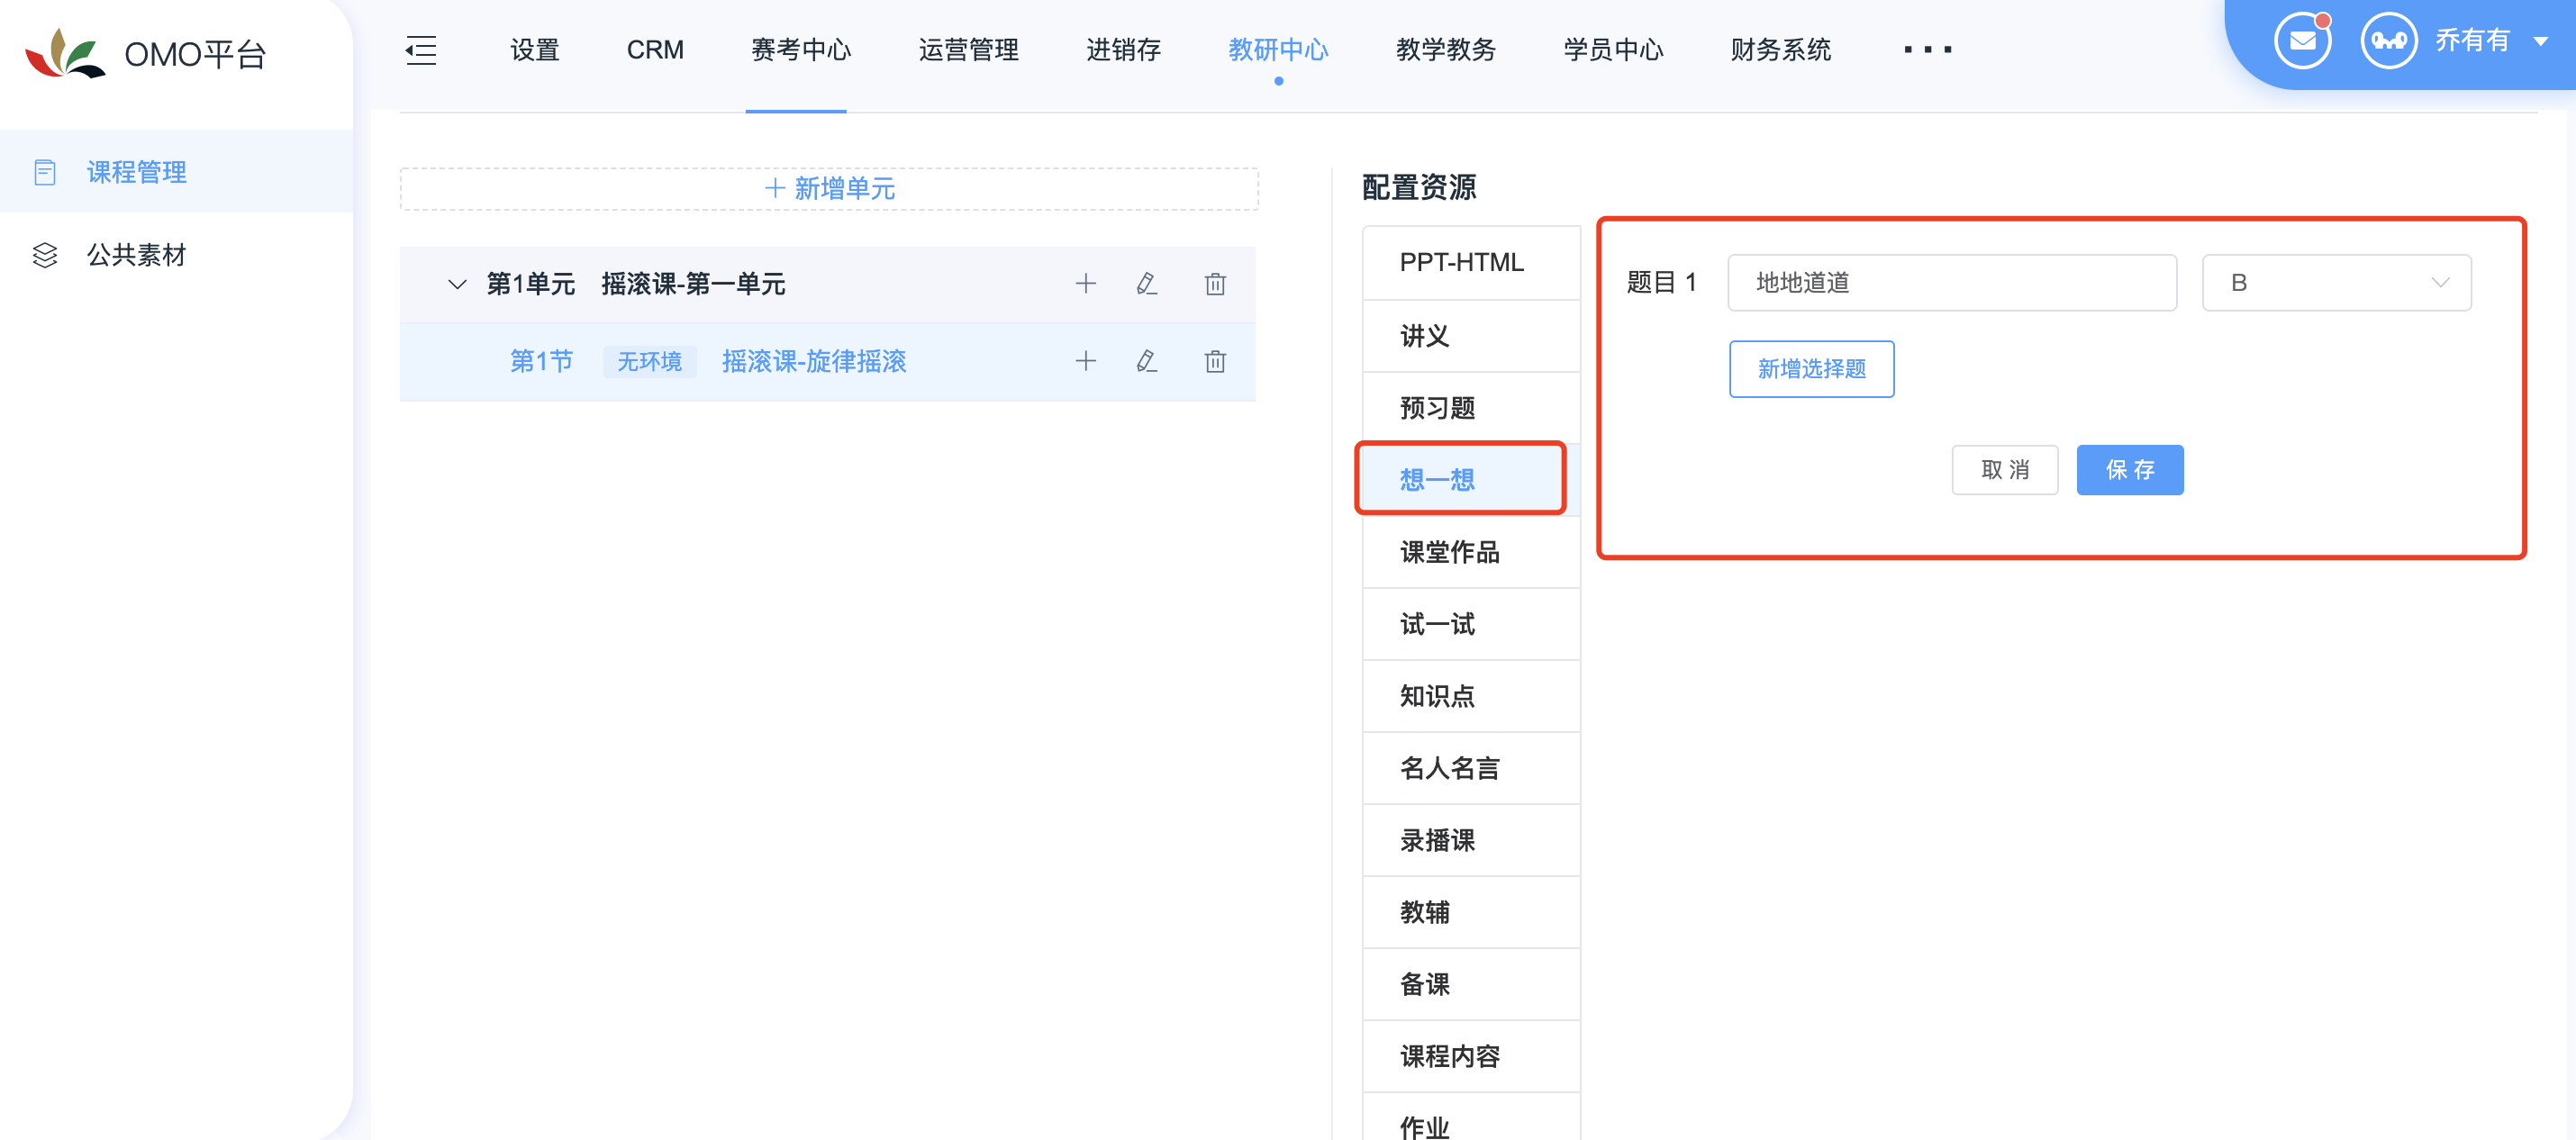Click the username 乔有有
Image resolution: width=2576 pixels, height=1140 pixels.
(x=2472, y=40)
